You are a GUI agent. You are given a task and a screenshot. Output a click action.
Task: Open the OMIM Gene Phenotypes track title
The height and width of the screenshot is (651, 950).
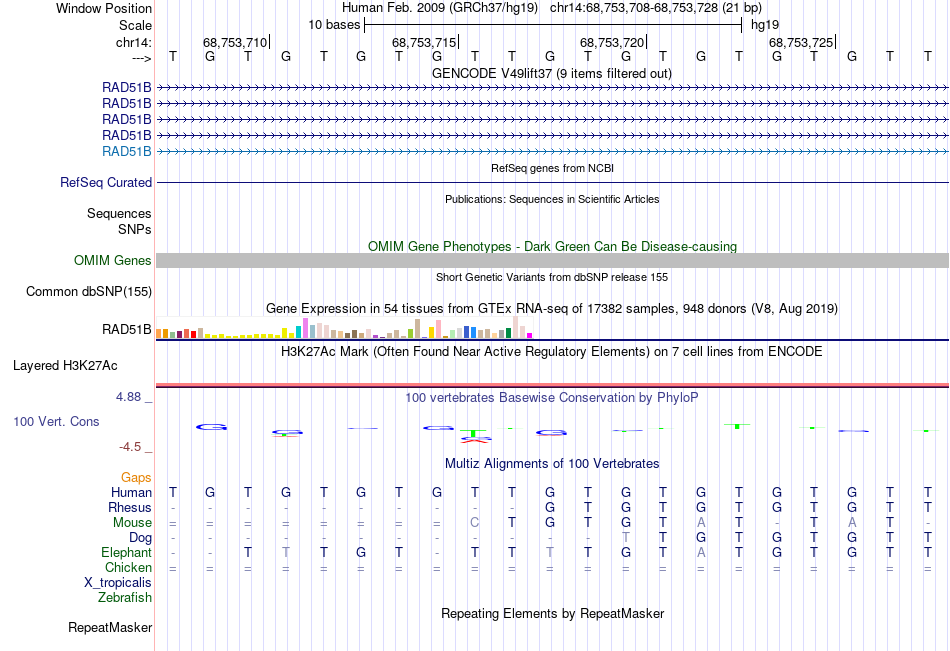click(x=552, y=246)
